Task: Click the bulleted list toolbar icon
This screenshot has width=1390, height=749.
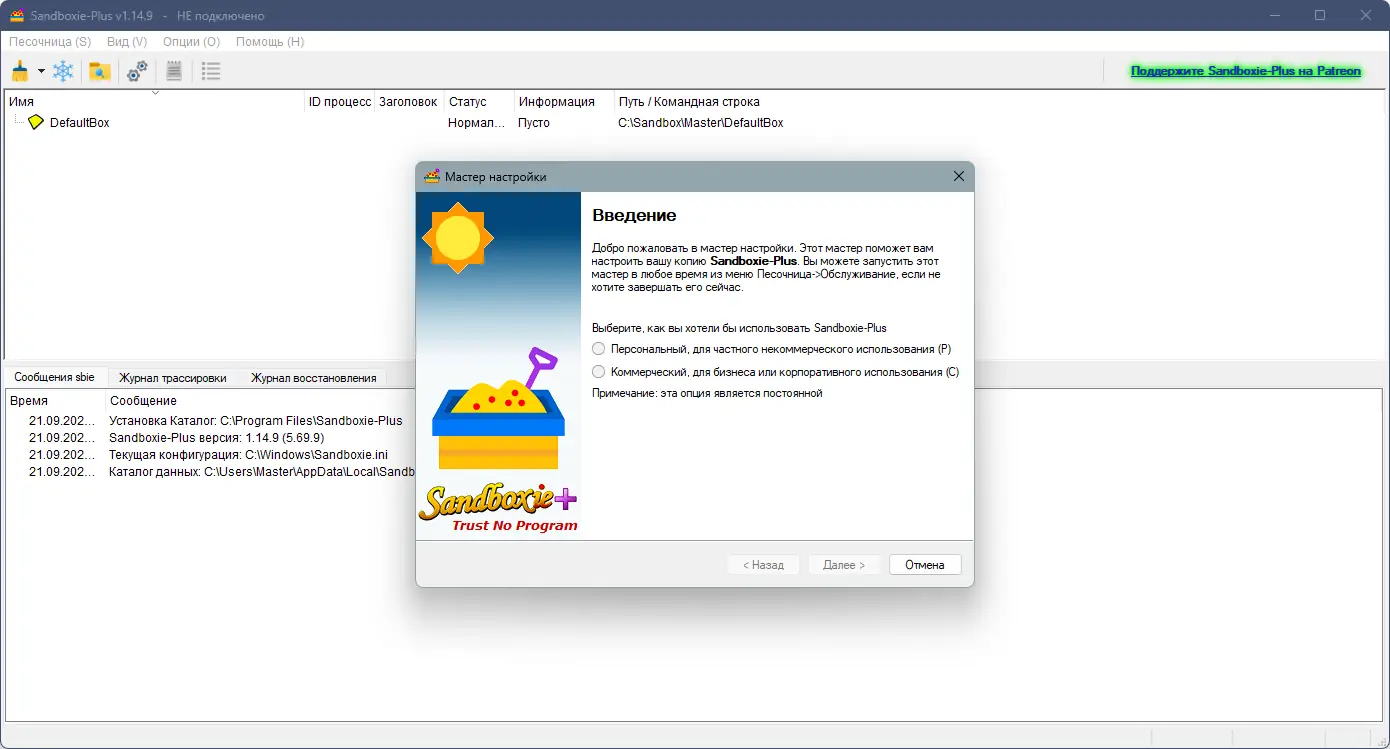Action: 210,71
